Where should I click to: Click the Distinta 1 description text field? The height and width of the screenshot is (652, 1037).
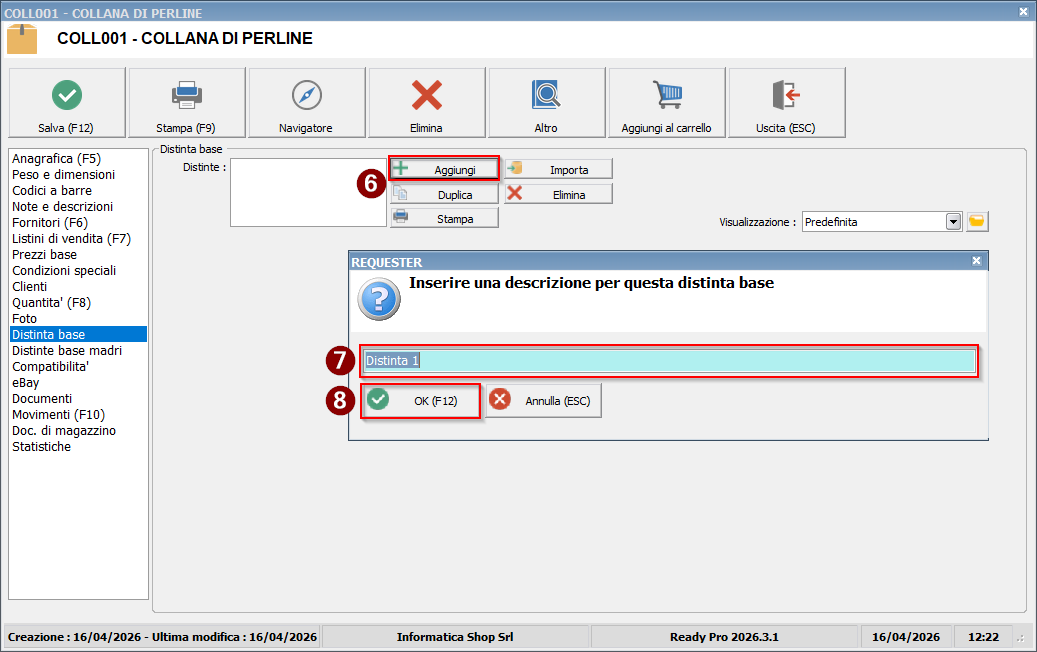[668, 360]
